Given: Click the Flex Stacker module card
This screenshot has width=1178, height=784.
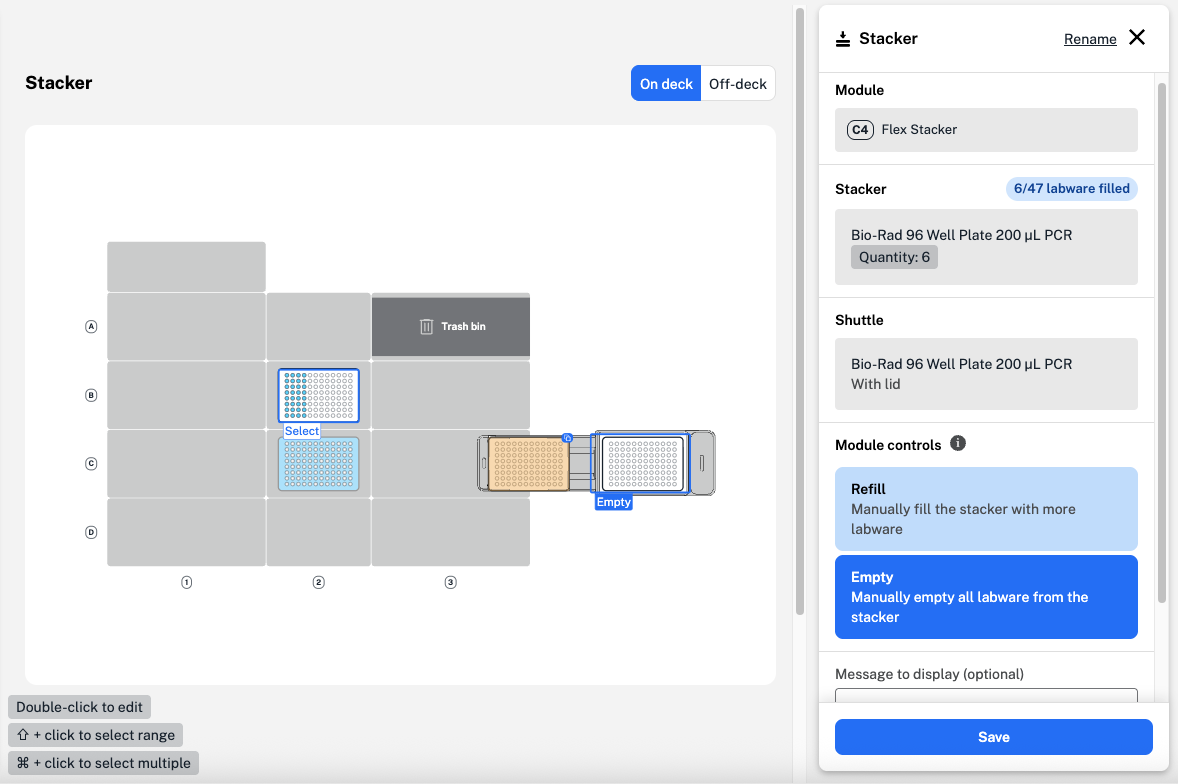Looking at the screenshot, I should pyautogui.click(x=986, y=130).
